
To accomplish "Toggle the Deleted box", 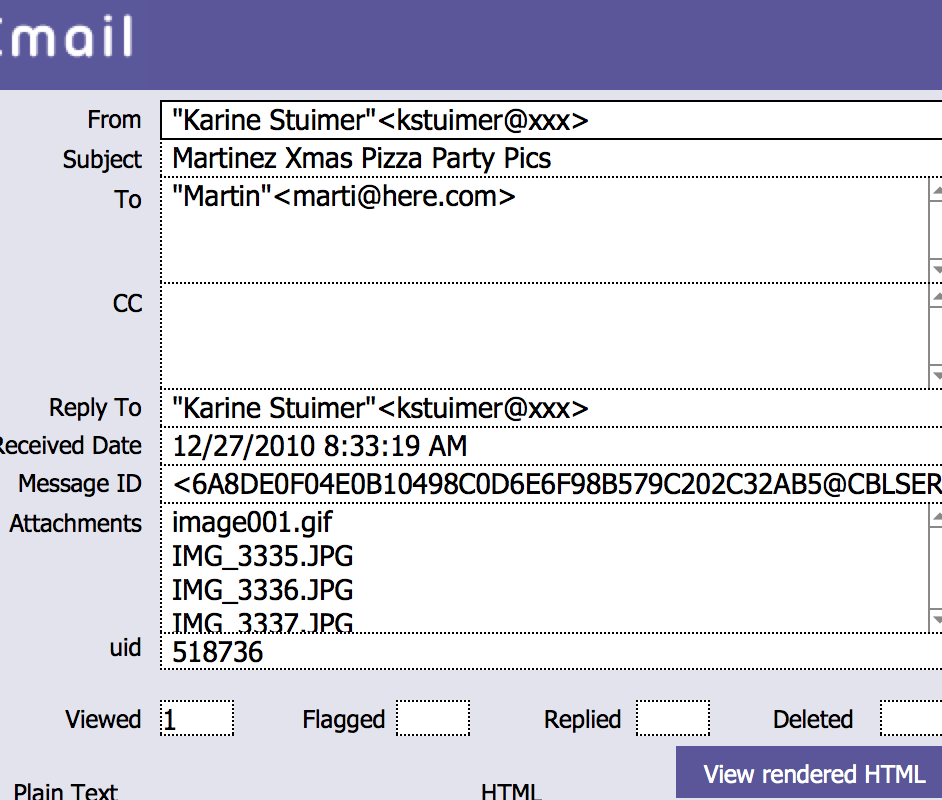I will click(x=911, y=718).
